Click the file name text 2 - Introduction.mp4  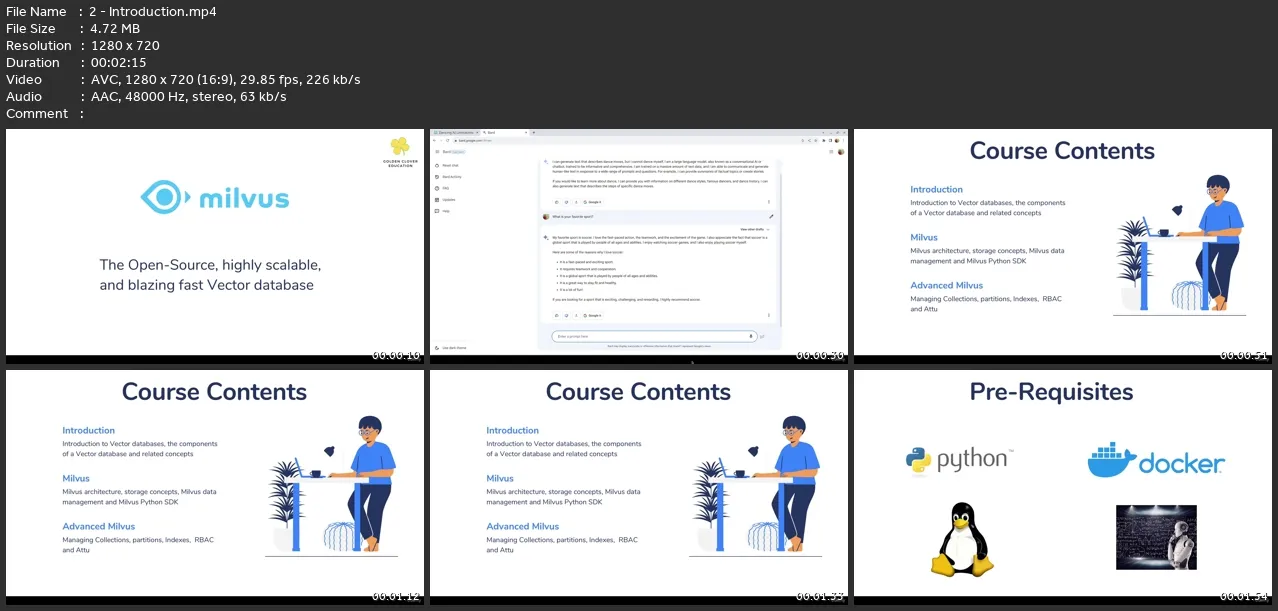point(152,11)
